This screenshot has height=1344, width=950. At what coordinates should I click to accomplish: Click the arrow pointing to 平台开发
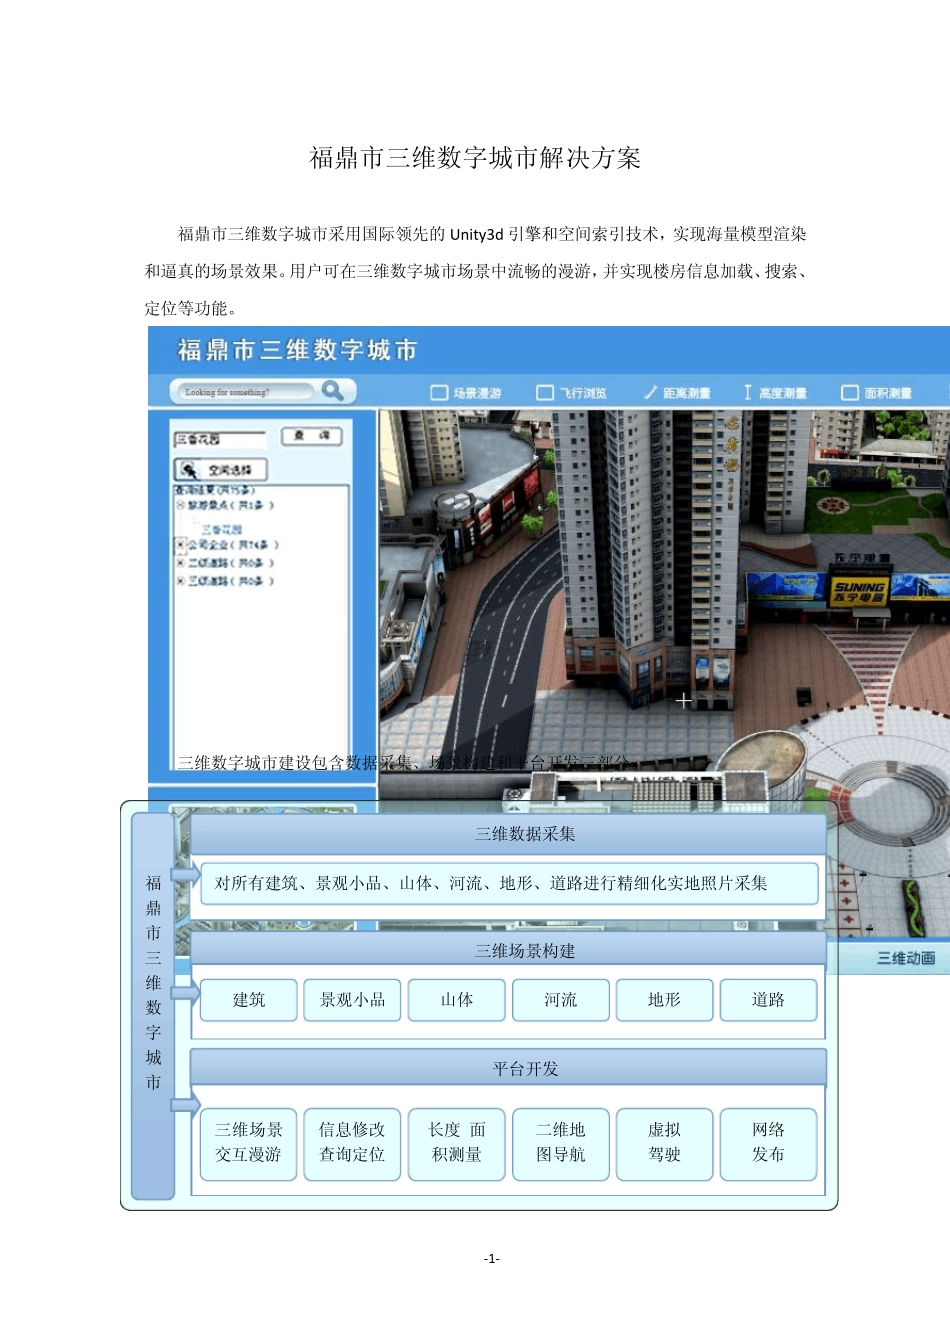click(185, 1105)
